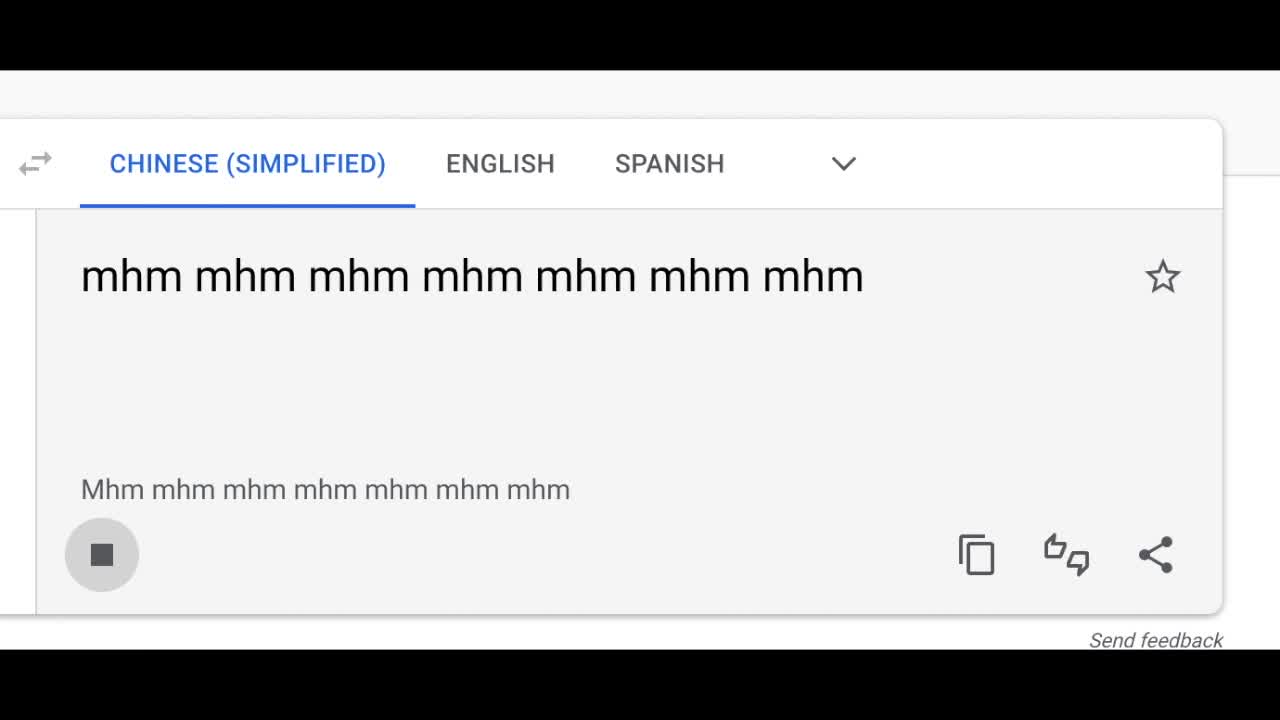Open the Send feedback link
The image size is (1280, 720).
pyautogui.click(x=1155, y=640)
